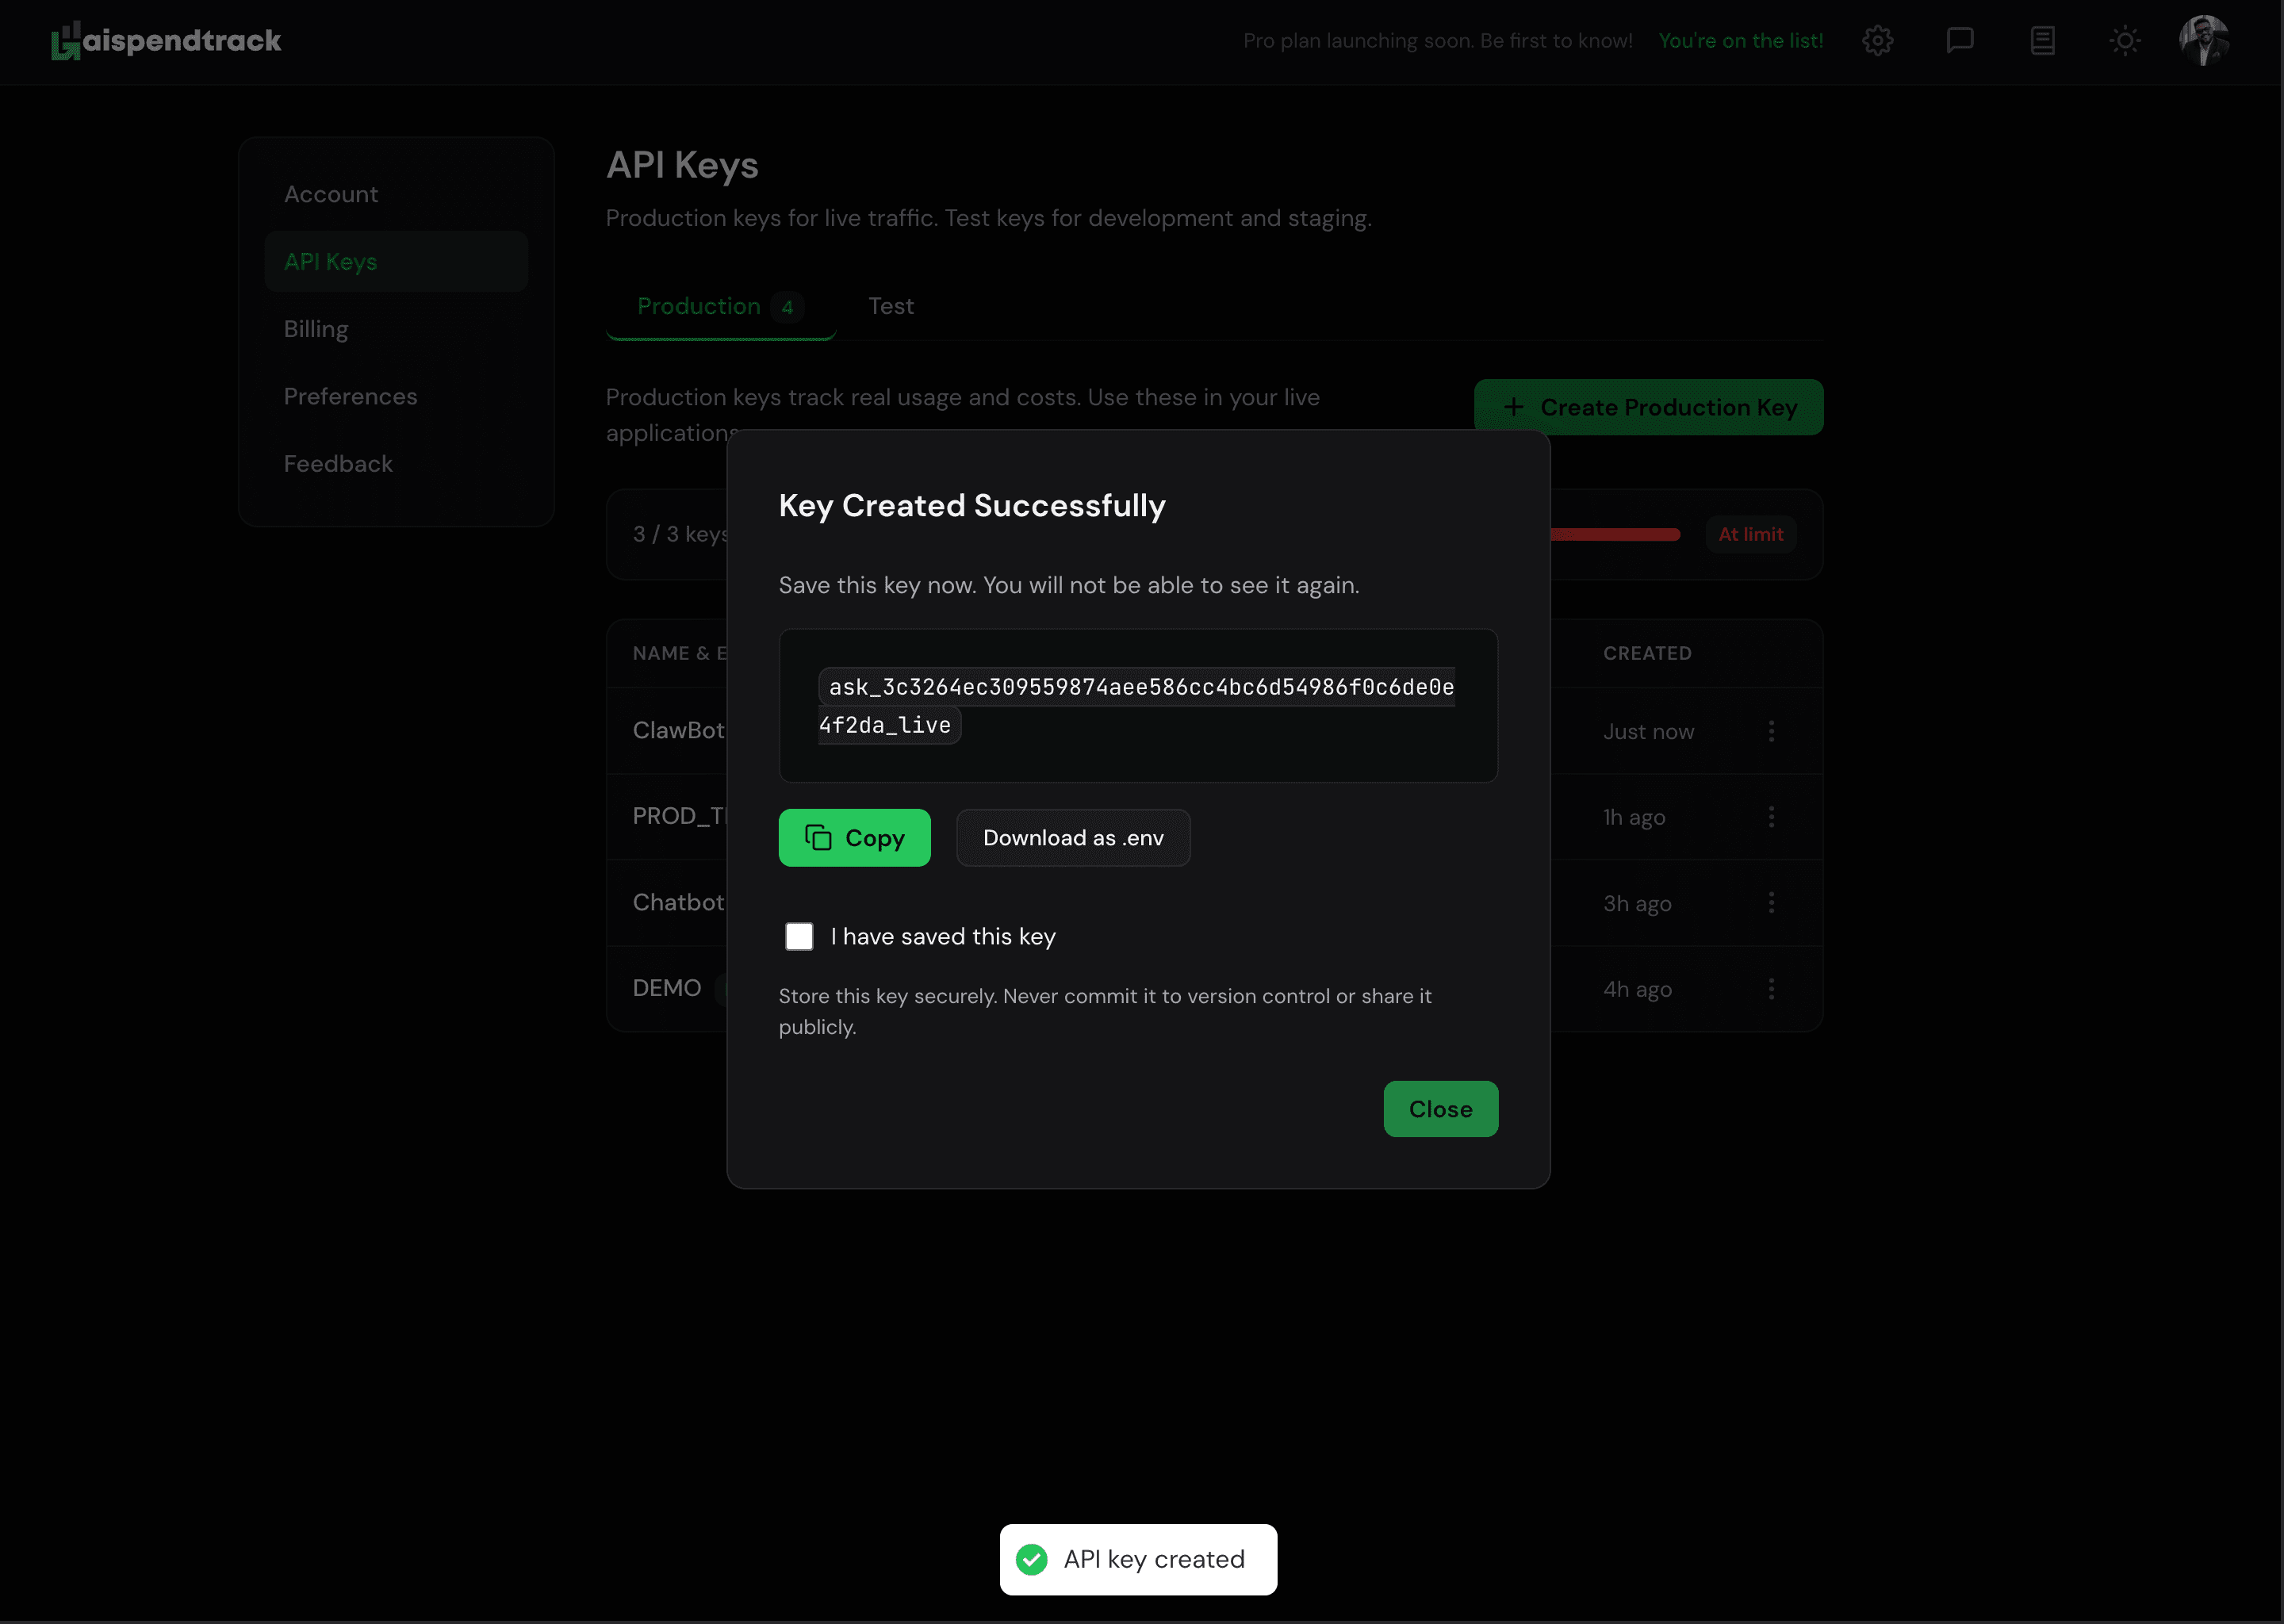Open the 'You're on the list!' link
Viewport: 2284px width, 1624px height.
click(x=1740, y=40)
